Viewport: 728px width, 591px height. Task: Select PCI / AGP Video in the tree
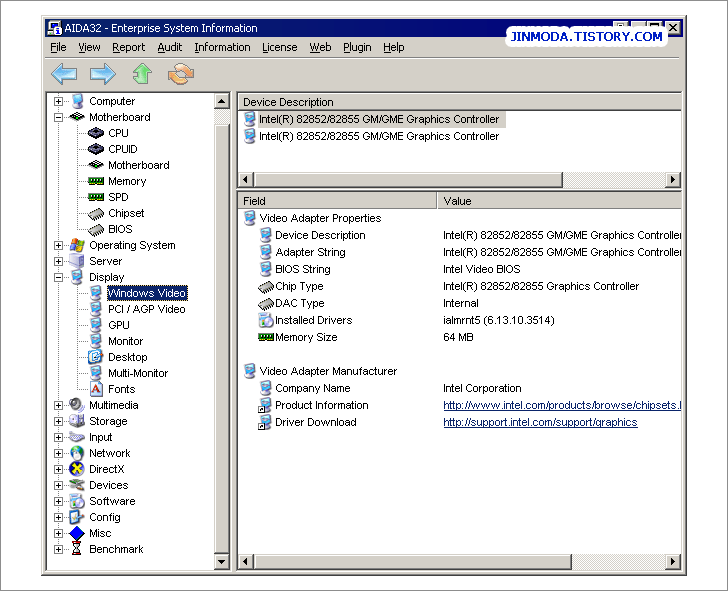pyautogui.click(x=147, y=309)
